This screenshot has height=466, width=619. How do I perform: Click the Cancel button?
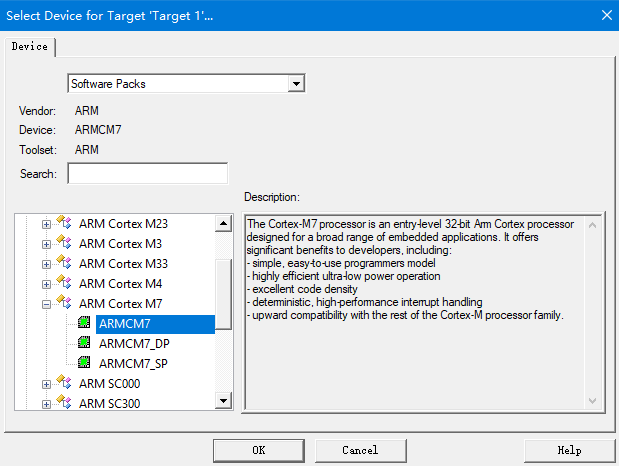pos(360,450)
